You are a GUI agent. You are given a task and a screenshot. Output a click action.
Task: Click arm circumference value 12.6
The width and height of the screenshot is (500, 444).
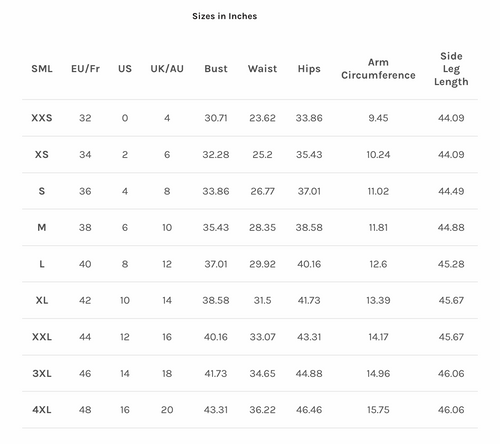pyautogui.click(x=378, y=264)
